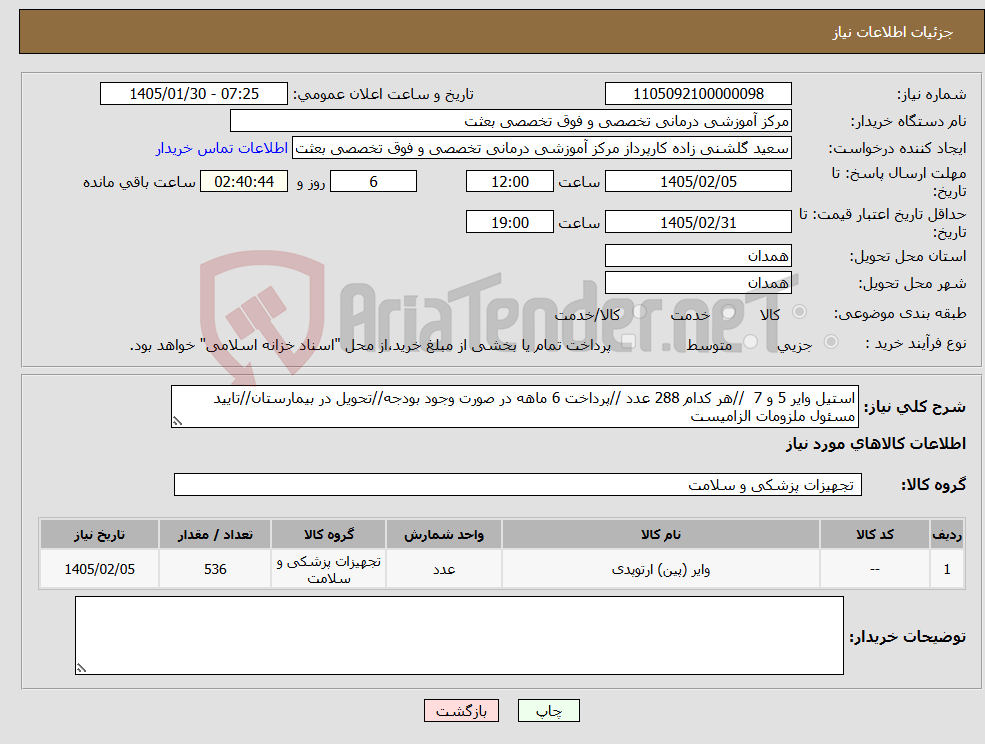Click the بازگشت (Back) button

point(461,711)
